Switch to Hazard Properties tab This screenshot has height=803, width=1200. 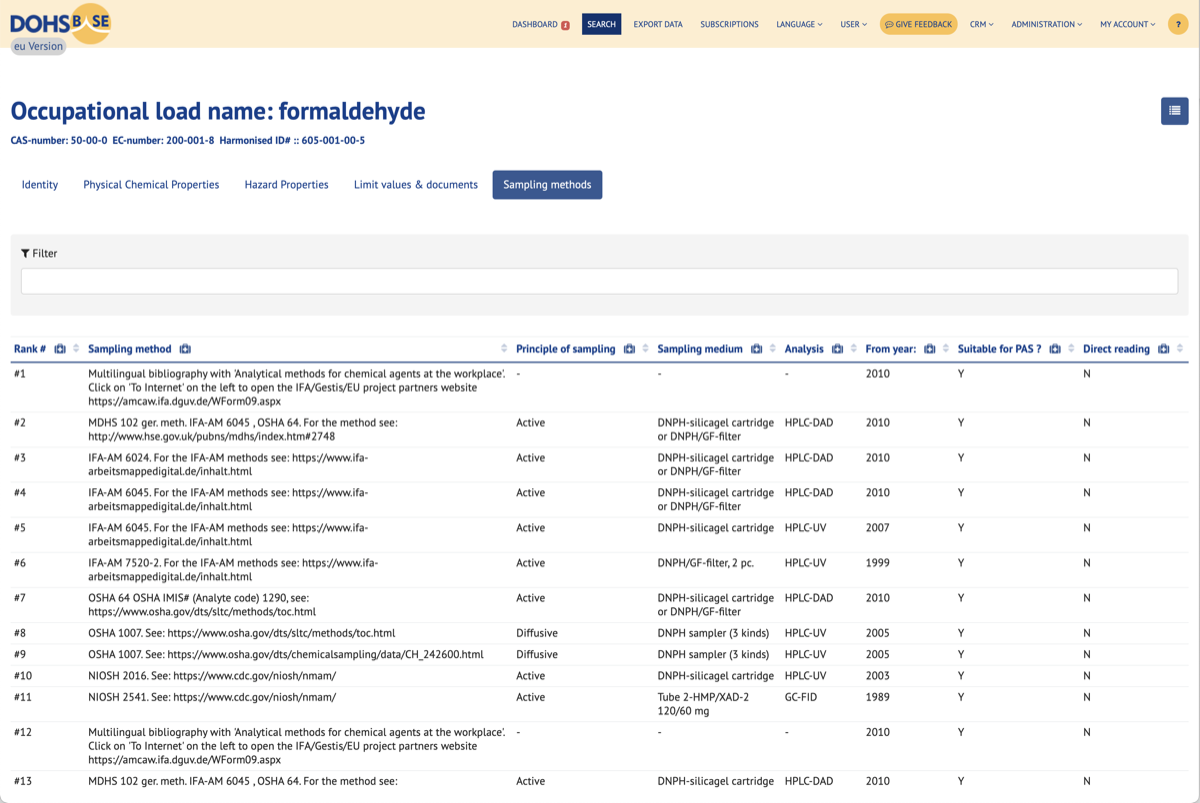point(286,185)
